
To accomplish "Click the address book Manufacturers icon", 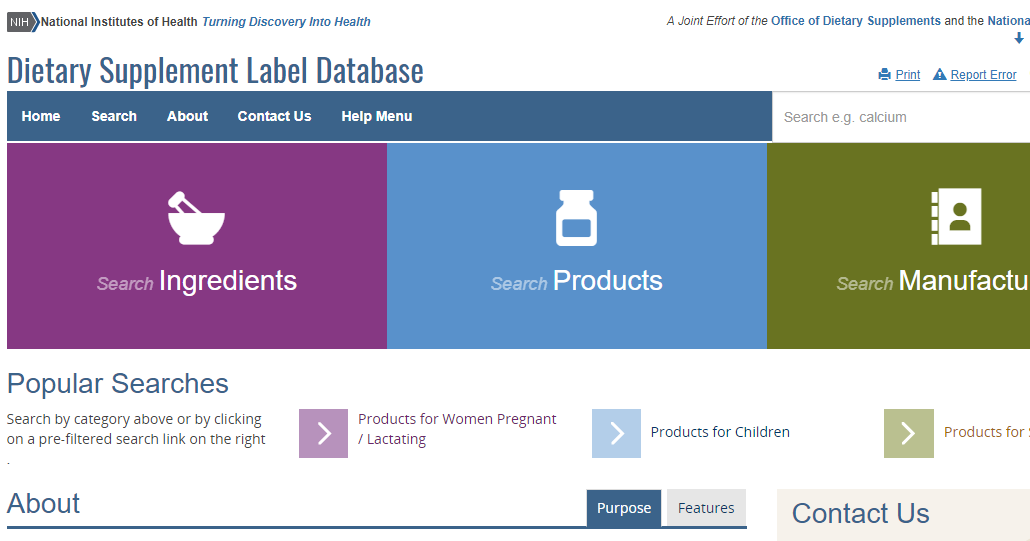I will (956, 217).
